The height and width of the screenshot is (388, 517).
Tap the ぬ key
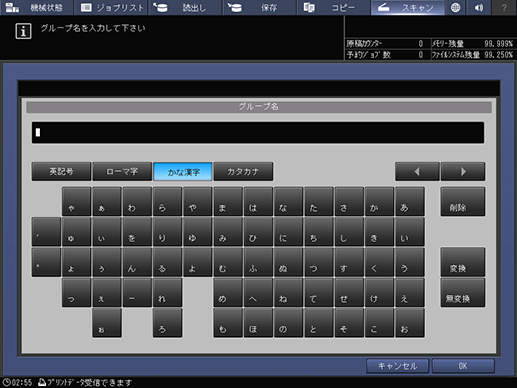(288, 262)
